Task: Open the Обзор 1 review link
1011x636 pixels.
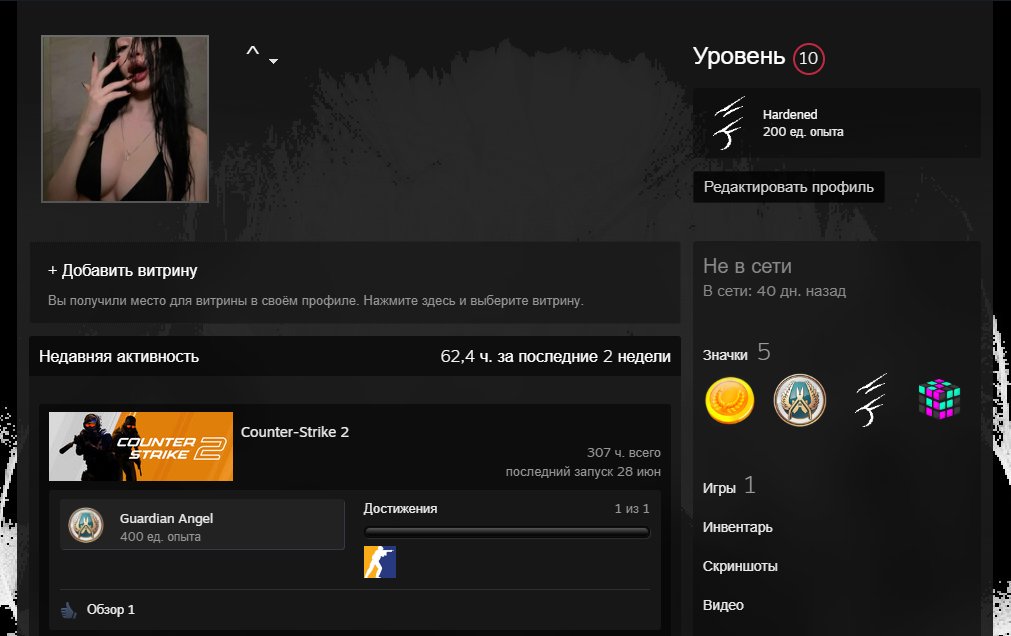Action: [x=111, y=610]
